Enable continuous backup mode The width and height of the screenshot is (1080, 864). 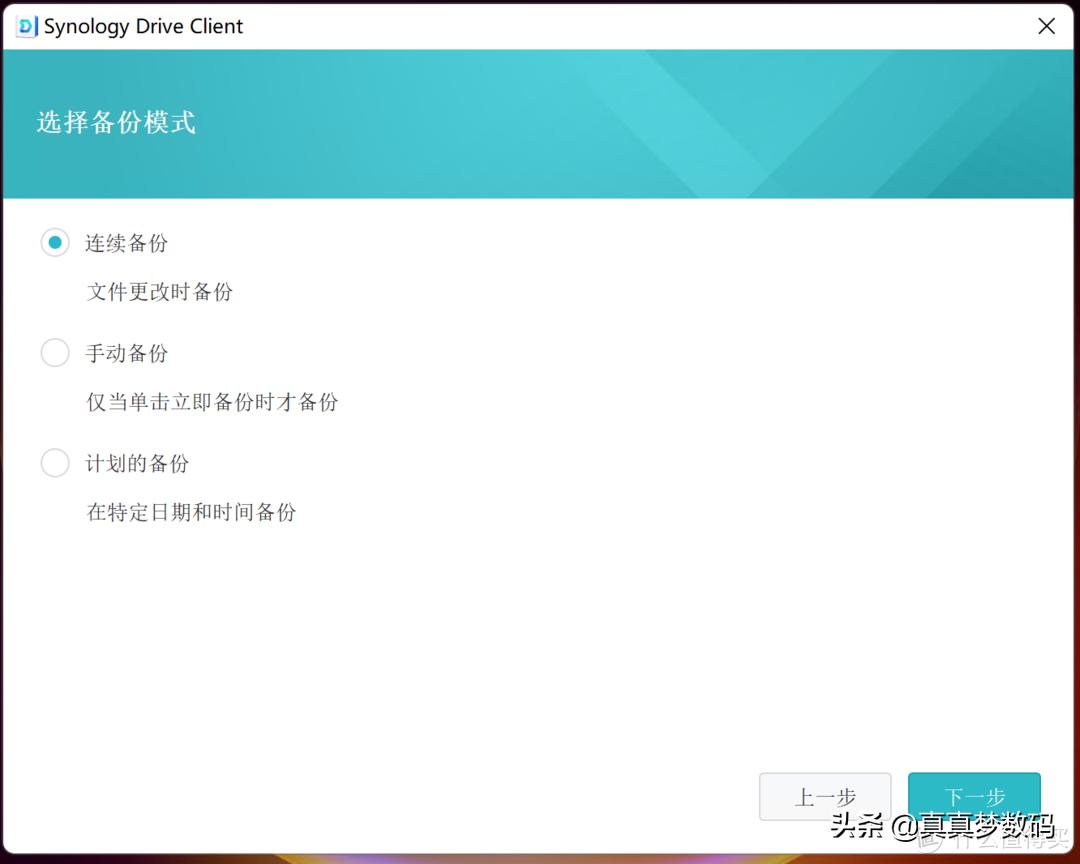[55, 242]
